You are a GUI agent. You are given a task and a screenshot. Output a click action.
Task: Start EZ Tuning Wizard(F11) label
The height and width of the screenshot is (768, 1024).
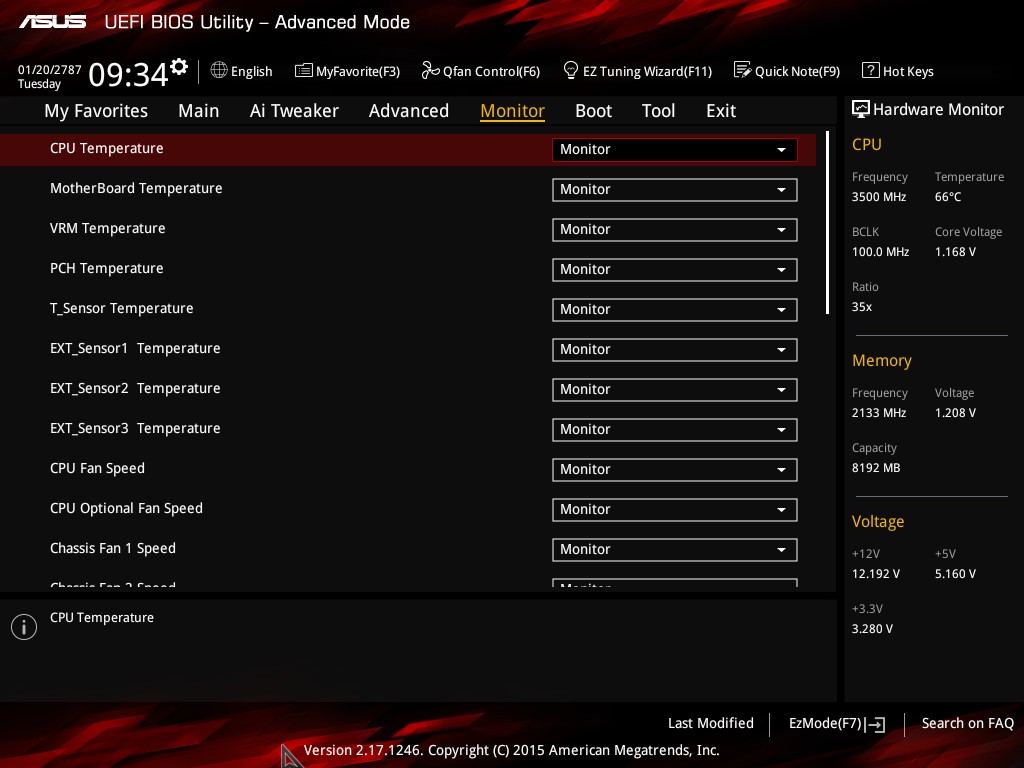[647, 71]
